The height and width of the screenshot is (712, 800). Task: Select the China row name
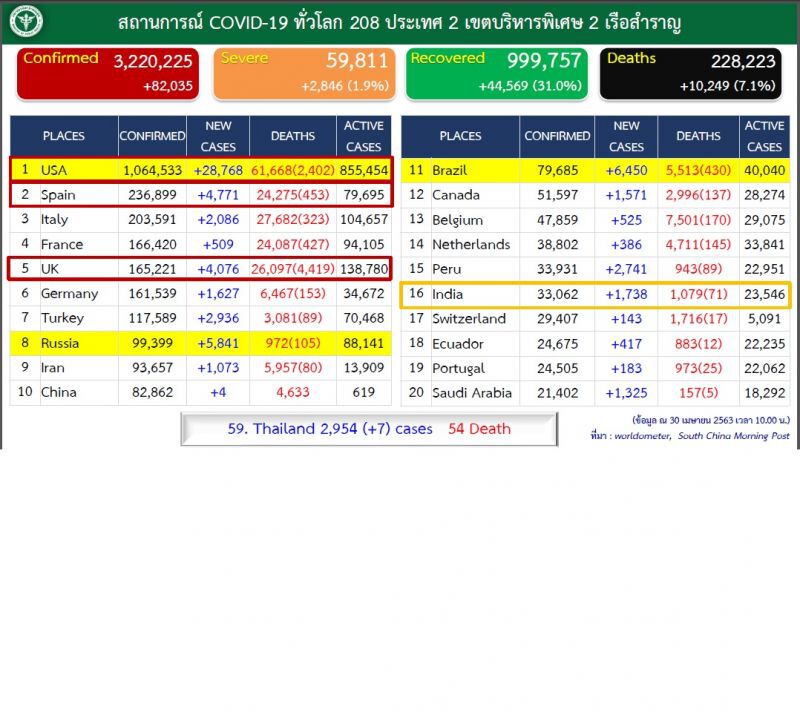[x=59, y=392]
